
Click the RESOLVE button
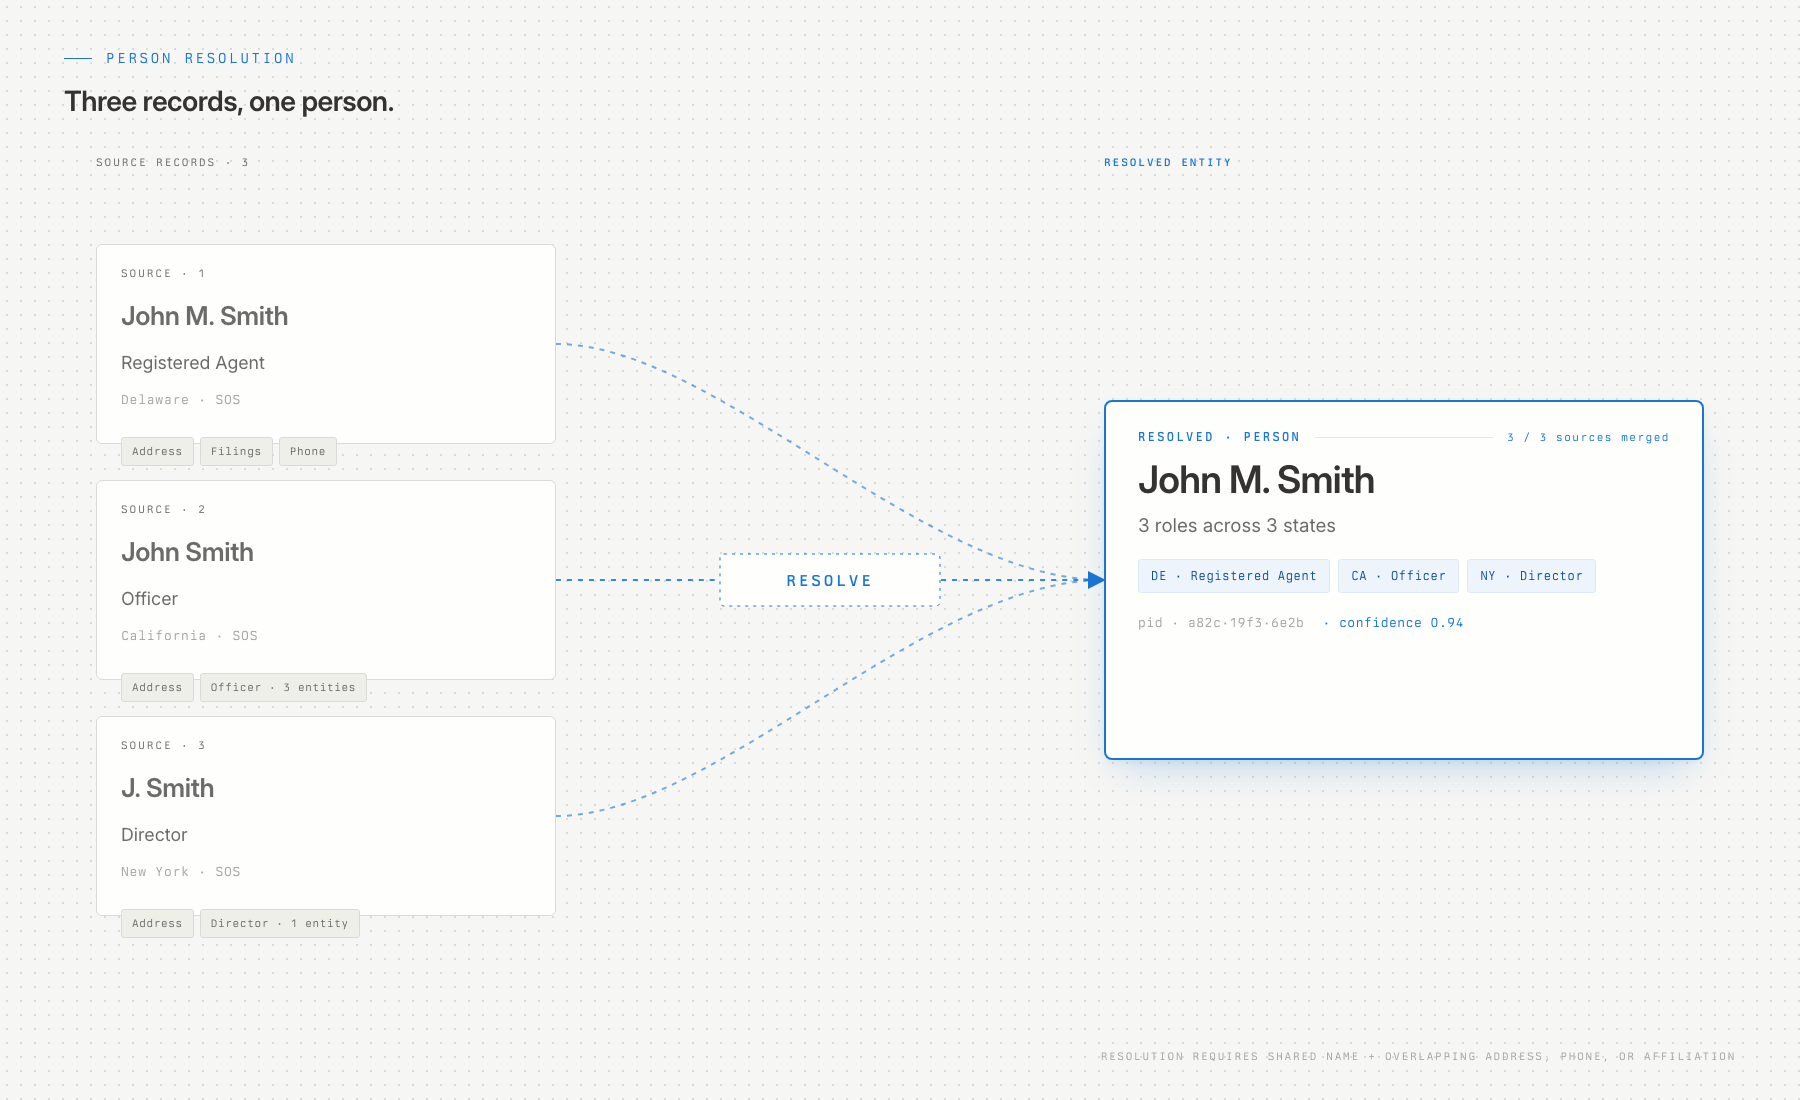(829, 580)
